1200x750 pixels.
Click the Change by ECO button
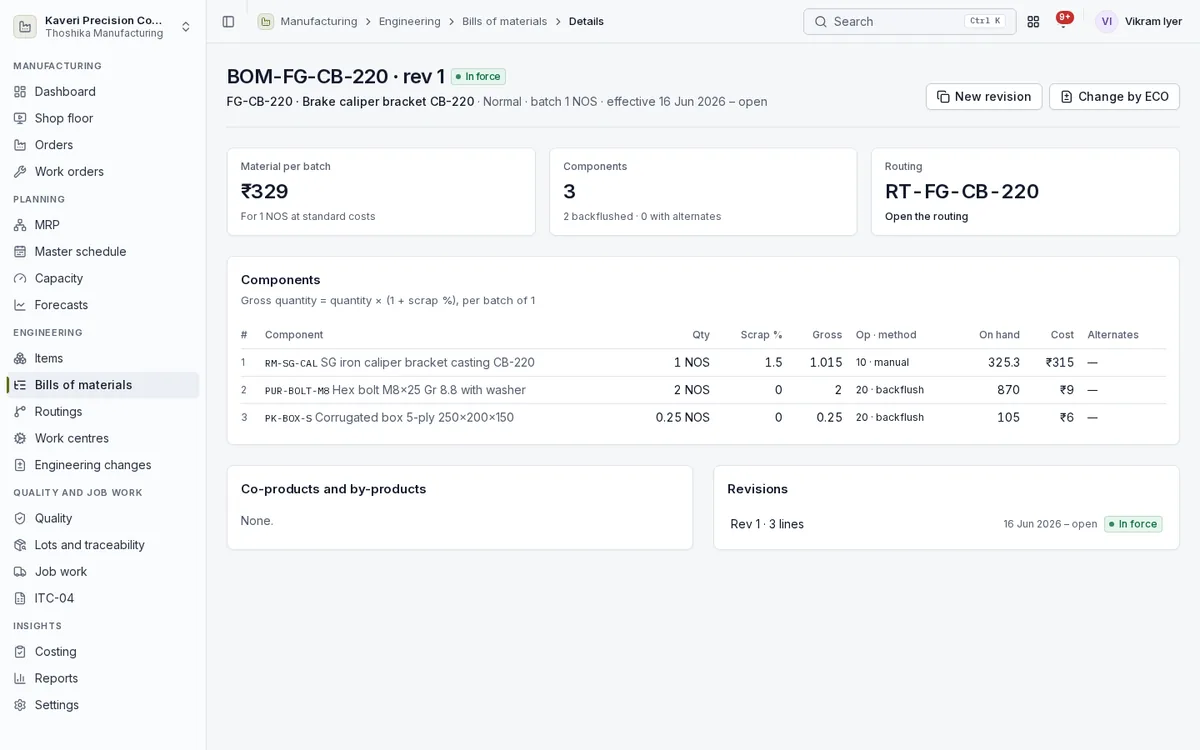click(x=1114, y=97)
